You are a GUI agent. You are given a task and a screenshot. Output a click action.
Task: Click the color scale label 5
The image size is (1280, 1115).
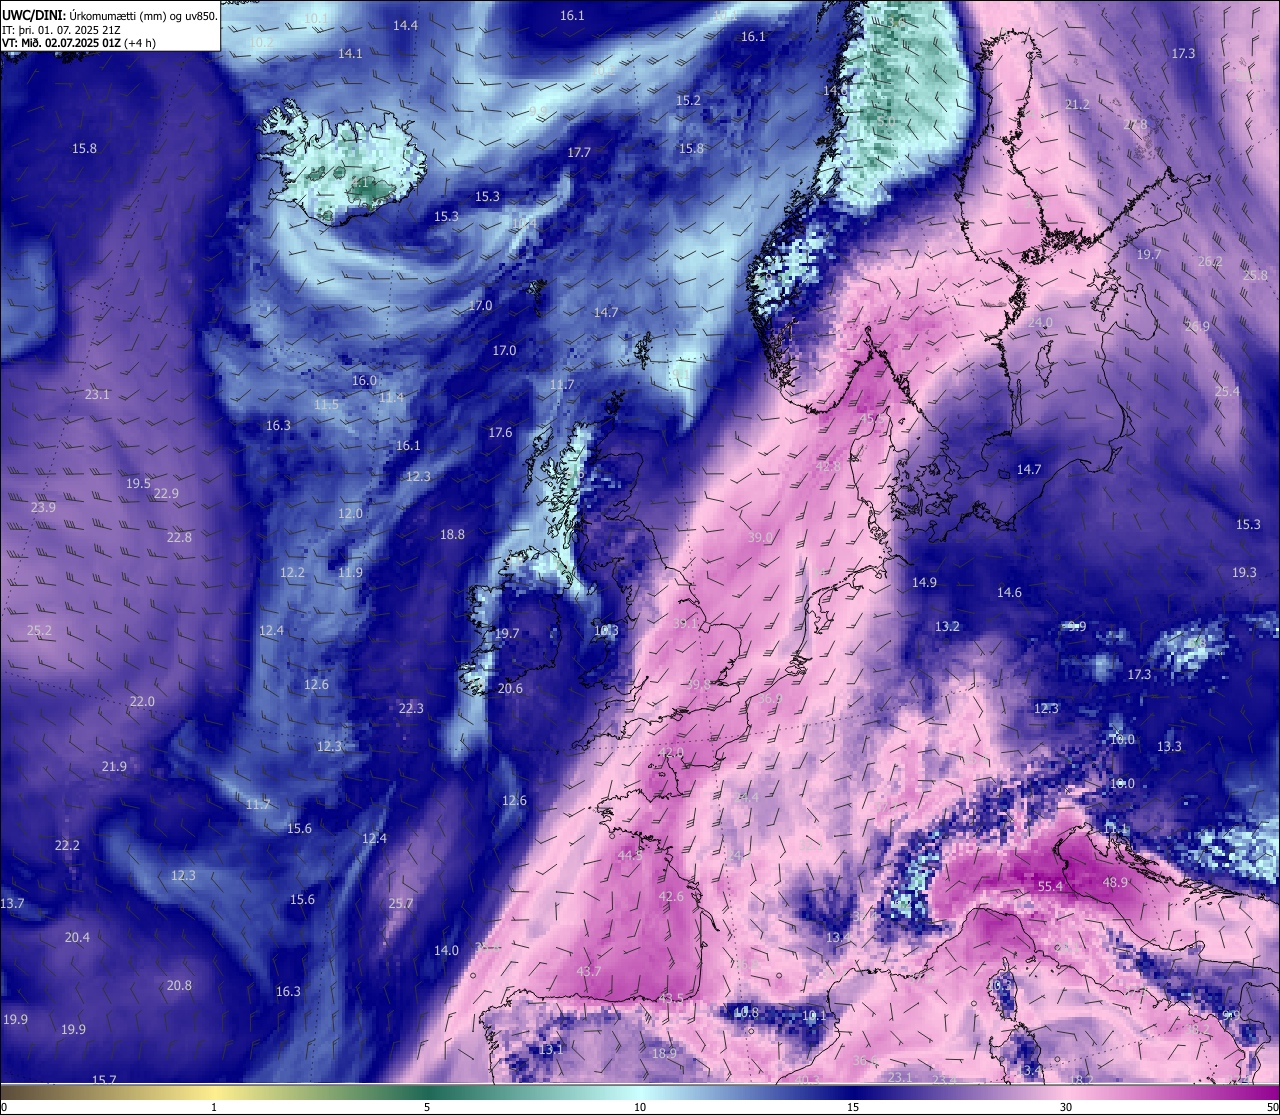coord(427,1107)
